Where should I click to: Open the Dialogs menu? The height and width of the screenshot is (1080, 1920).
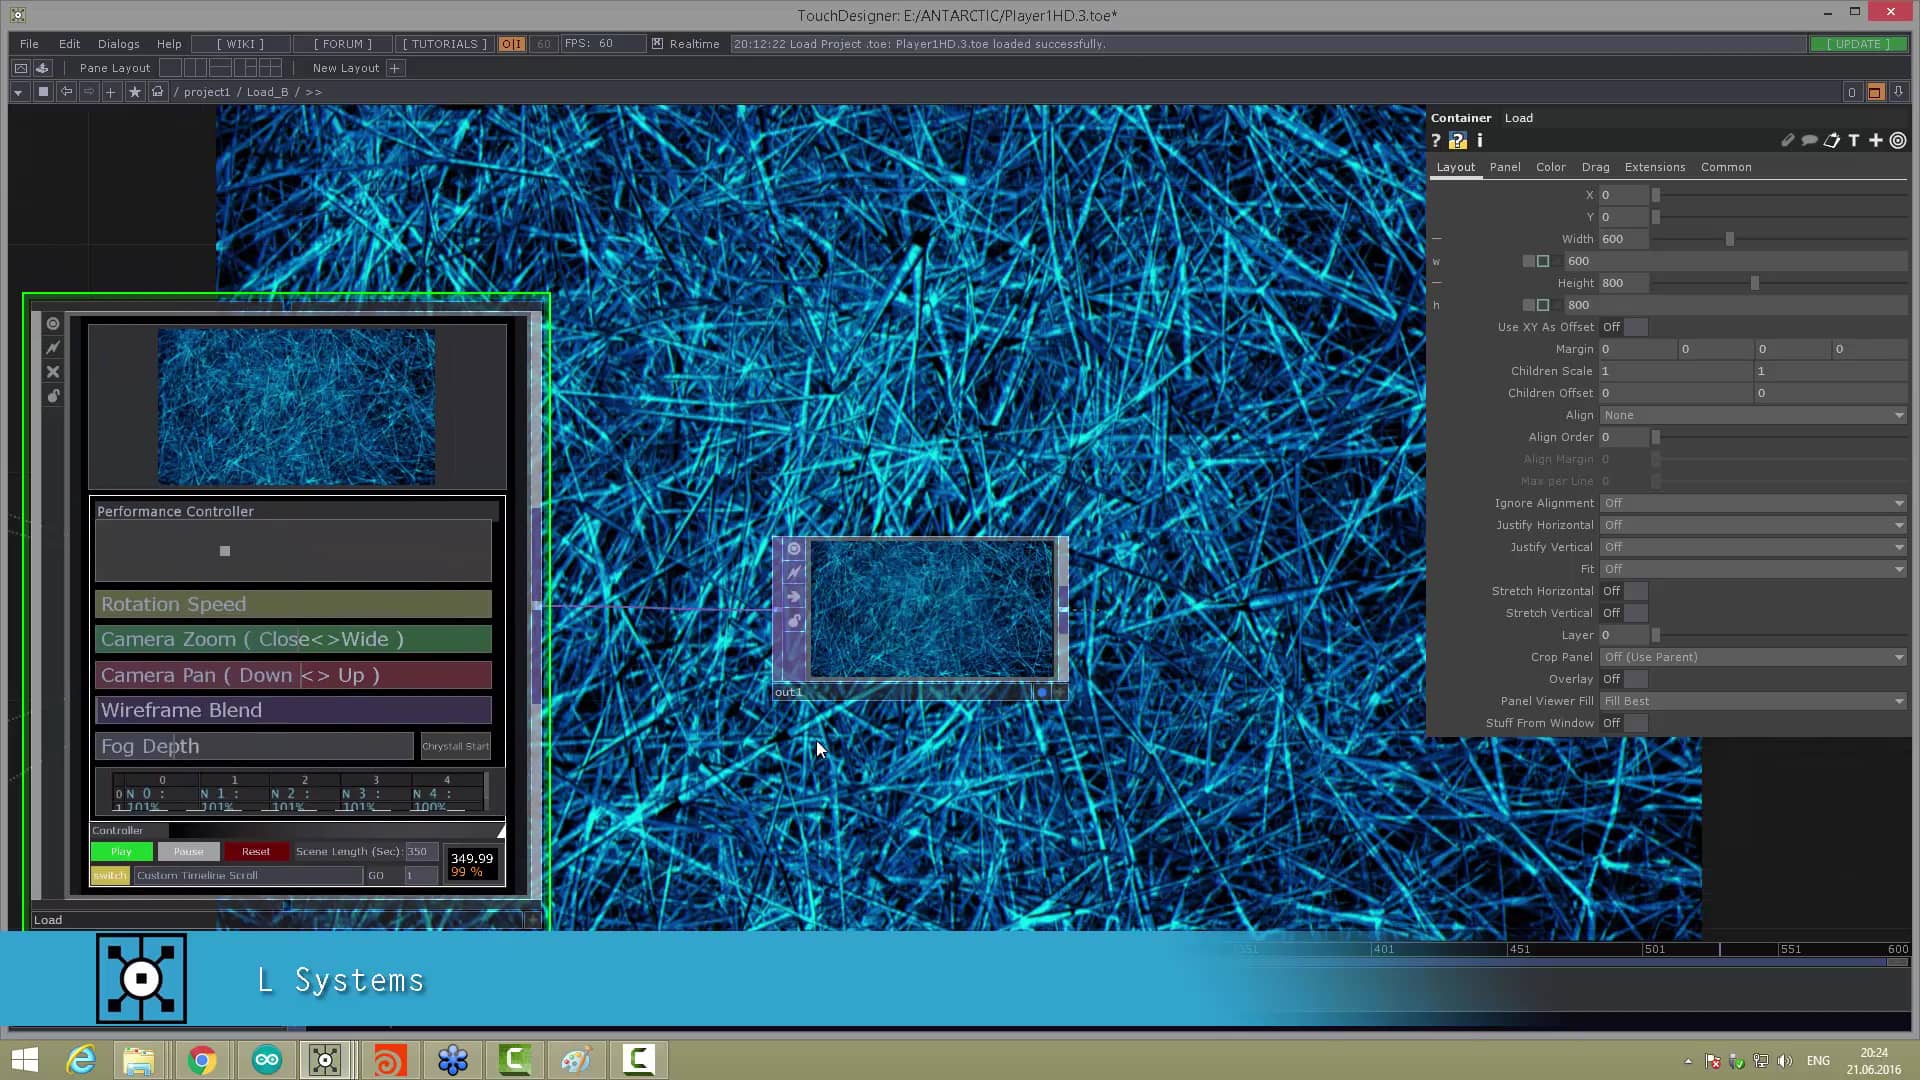pos(117,43)
